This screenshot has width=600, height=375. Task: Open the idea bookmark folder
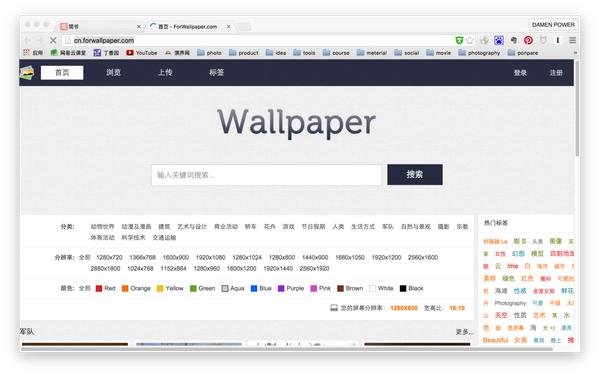tap(276, 53)
